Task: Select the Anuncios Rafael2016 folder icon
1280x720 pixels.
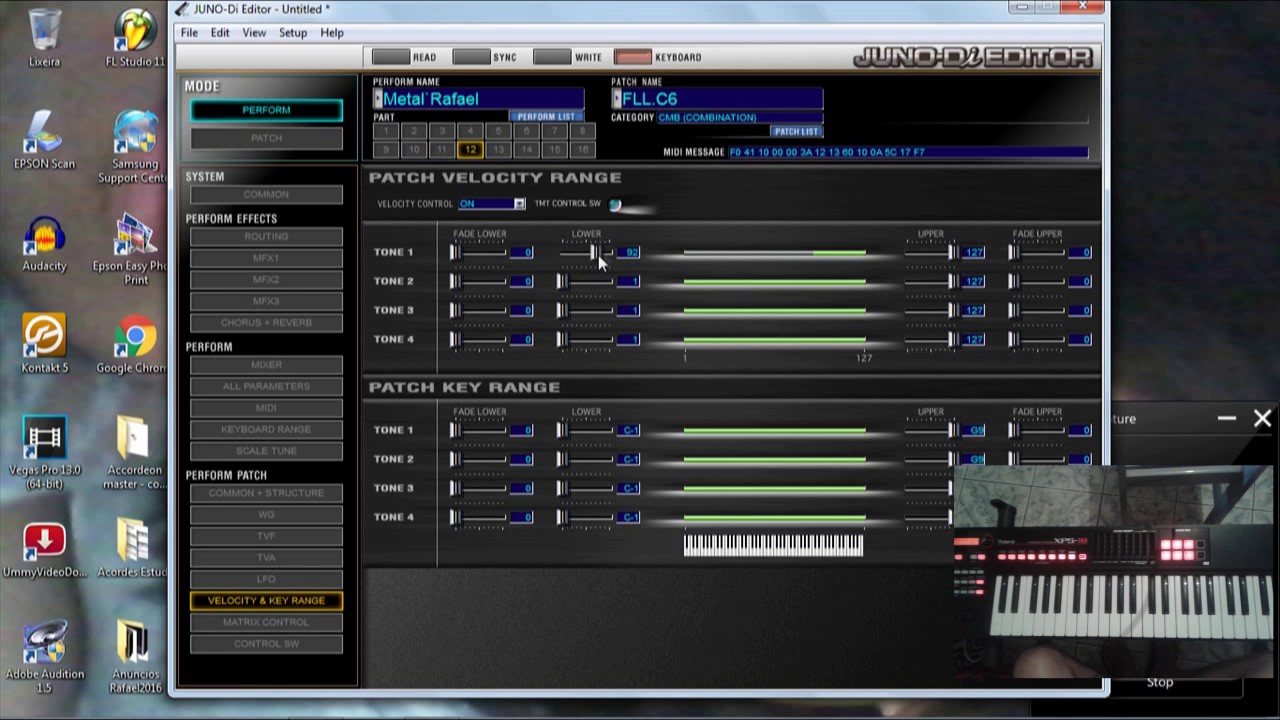Action: [x=133, y=657]
